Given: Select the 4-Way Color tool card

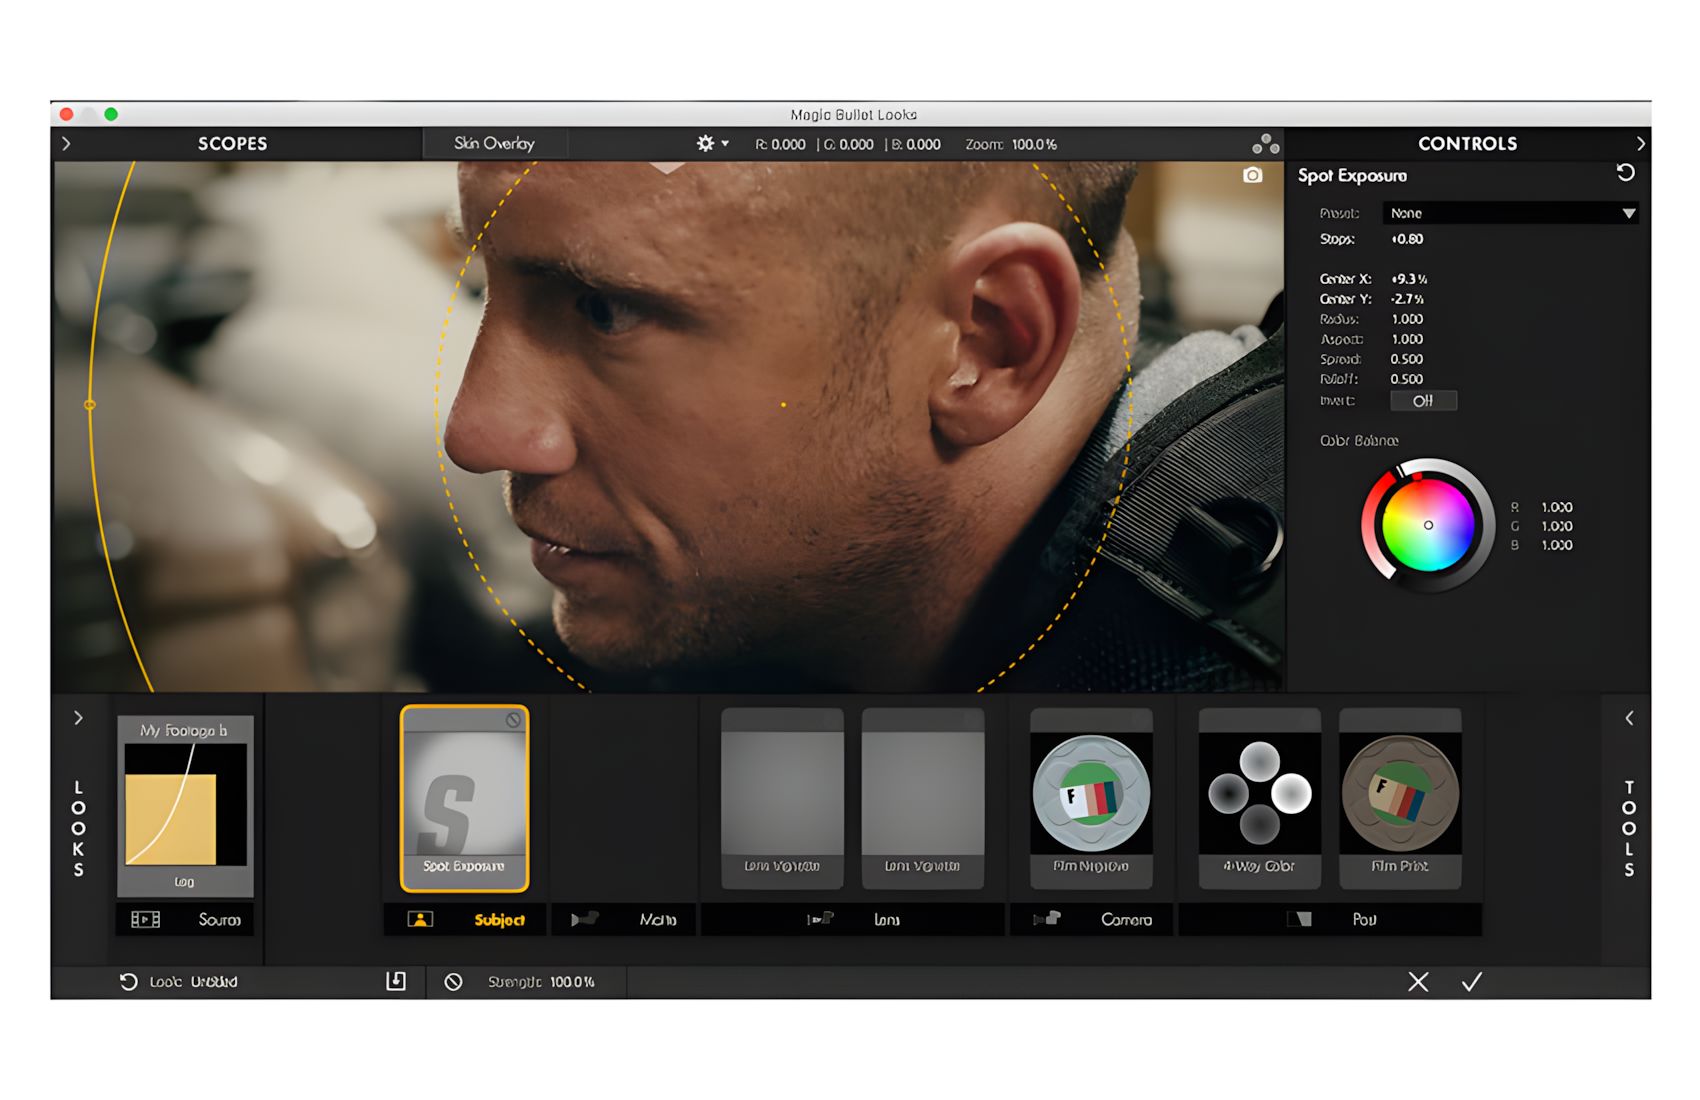Looking at the screenshot, I should 1260,798.
